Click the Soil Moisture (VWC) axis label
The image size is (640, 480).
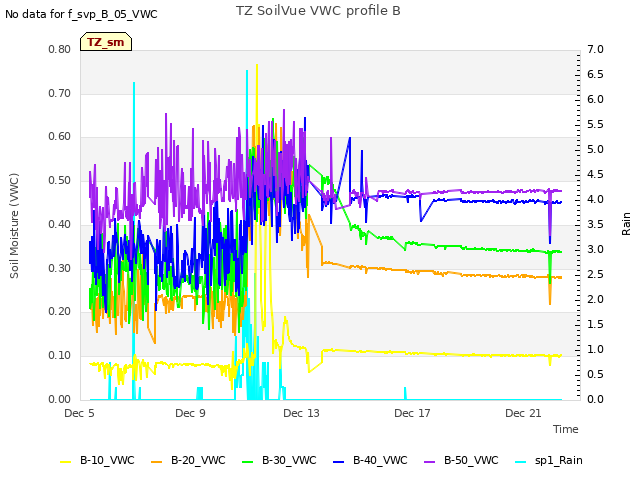pos(14,226)
